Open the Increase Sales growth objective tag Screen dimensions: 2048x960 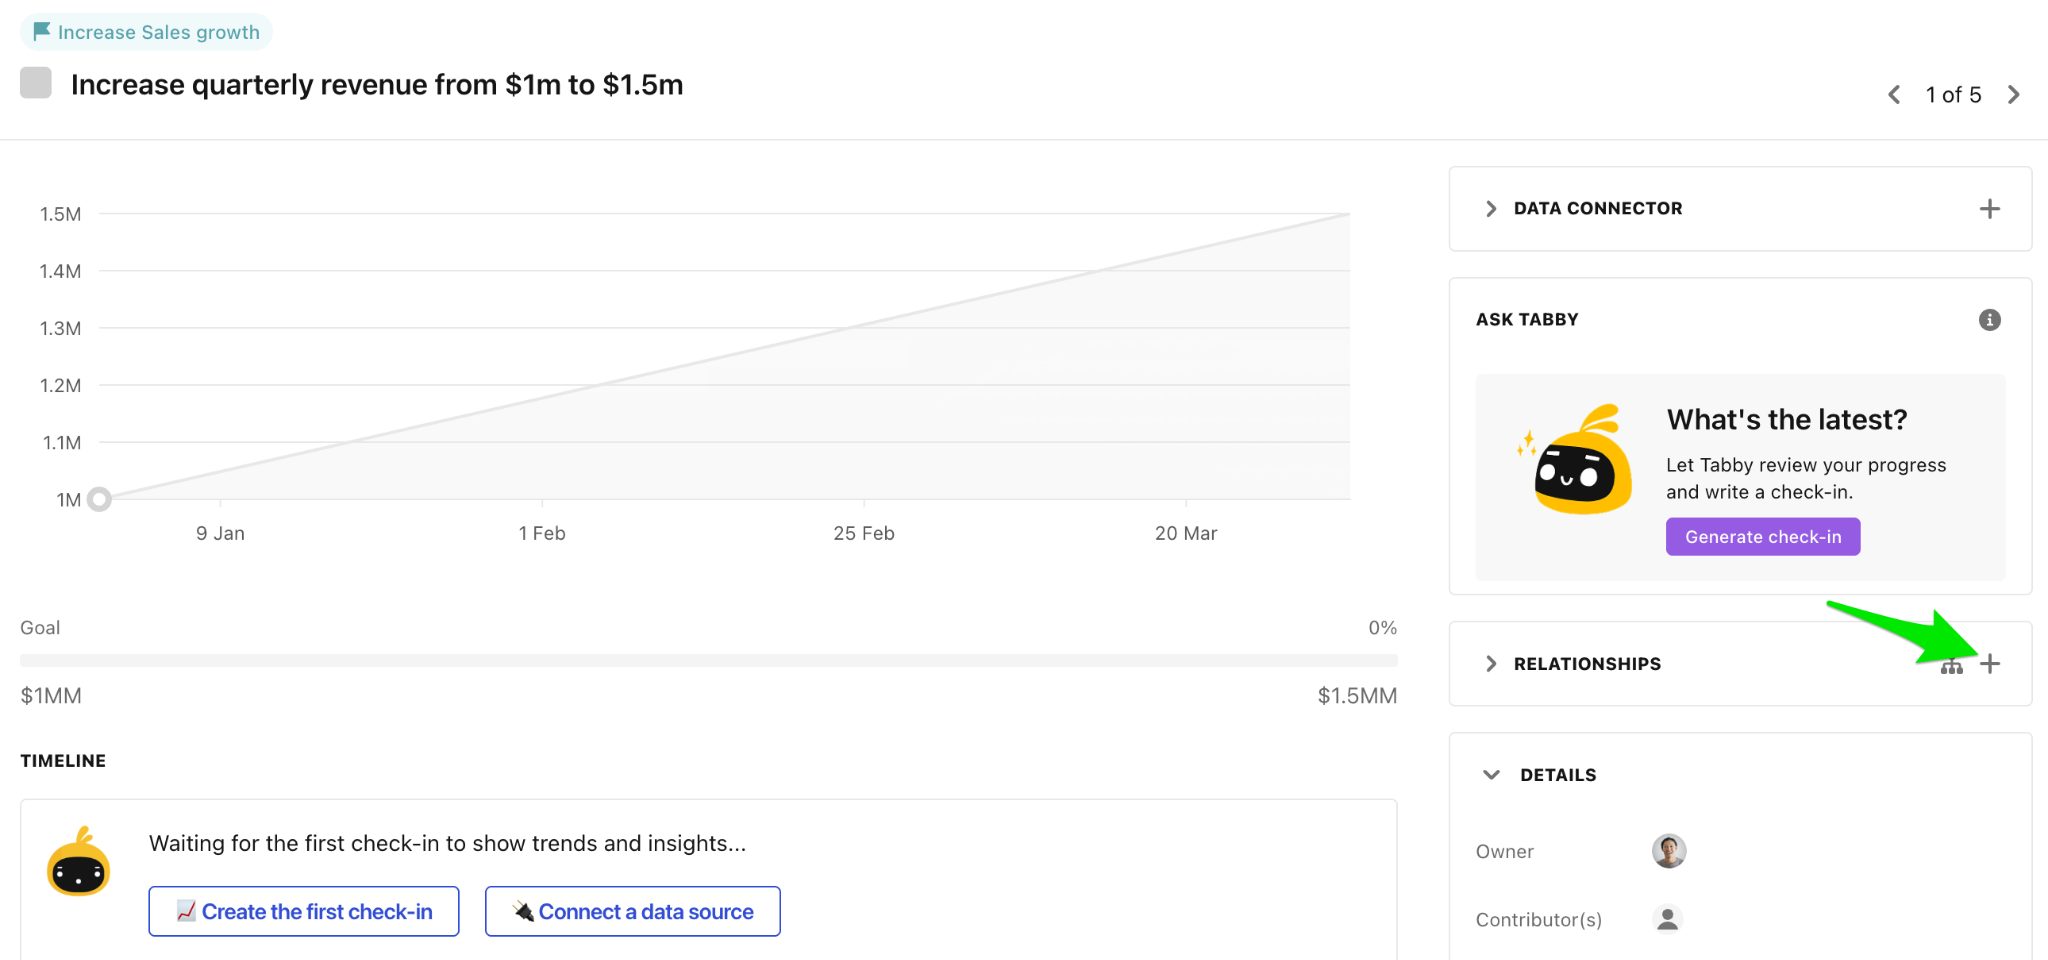pyautogui.click(x=147, y=32)
